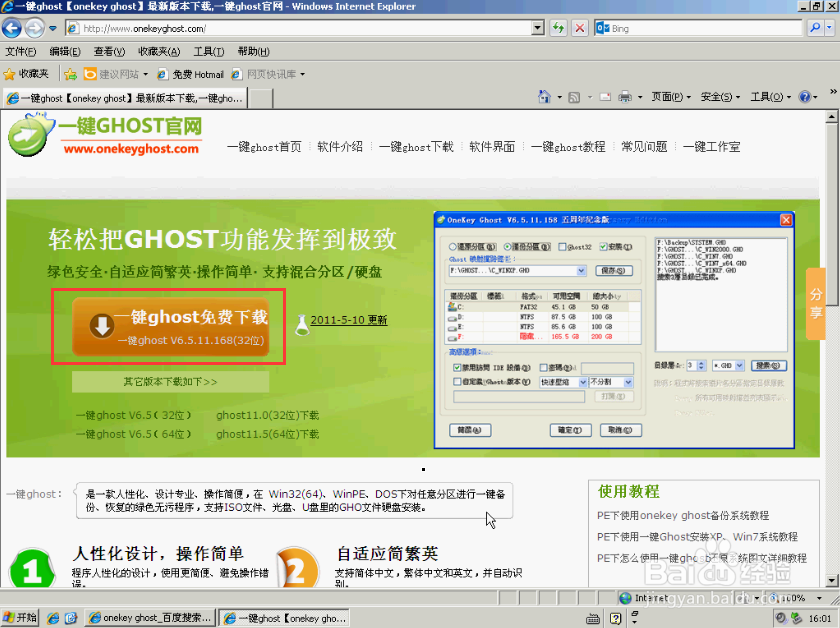This screenshot has height=628, width=840.
Task: Expand the 工具(O) tools command menu
Action: (770, 97)
